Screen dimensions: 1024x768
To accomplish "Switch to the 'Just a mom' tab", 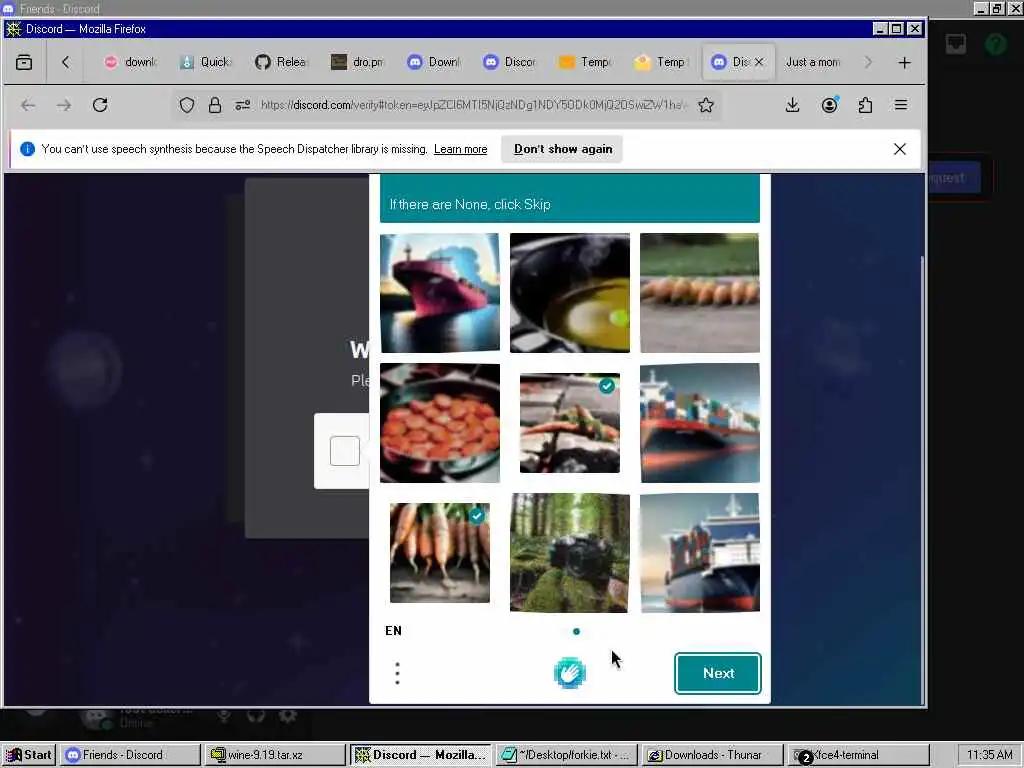I will coord(812,62).
